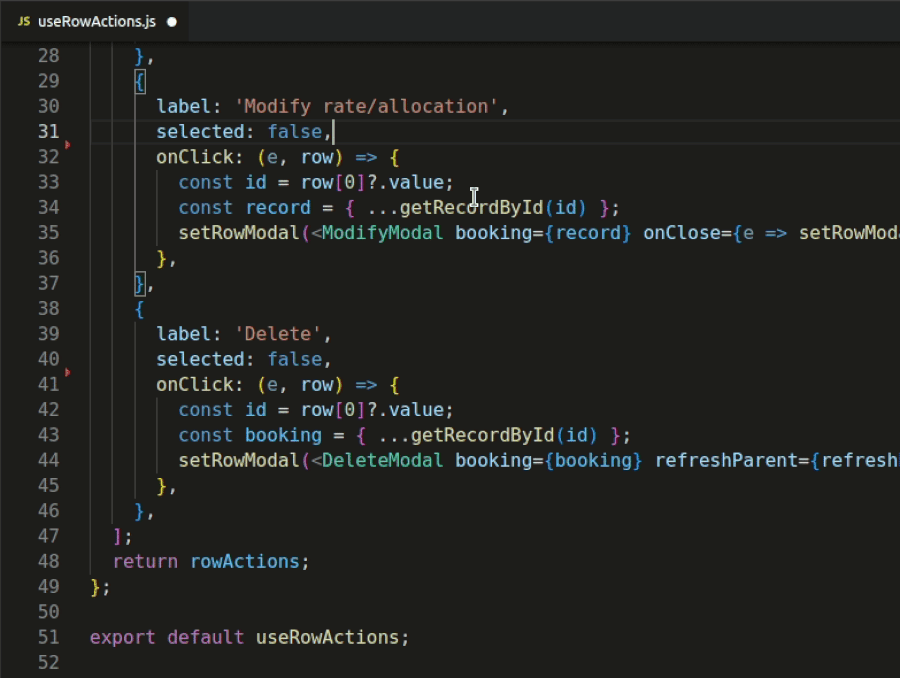The height and width of the screenshot is (678, 900).
Task: Click the 'Delete' label string
Action: tap(282, 333)
